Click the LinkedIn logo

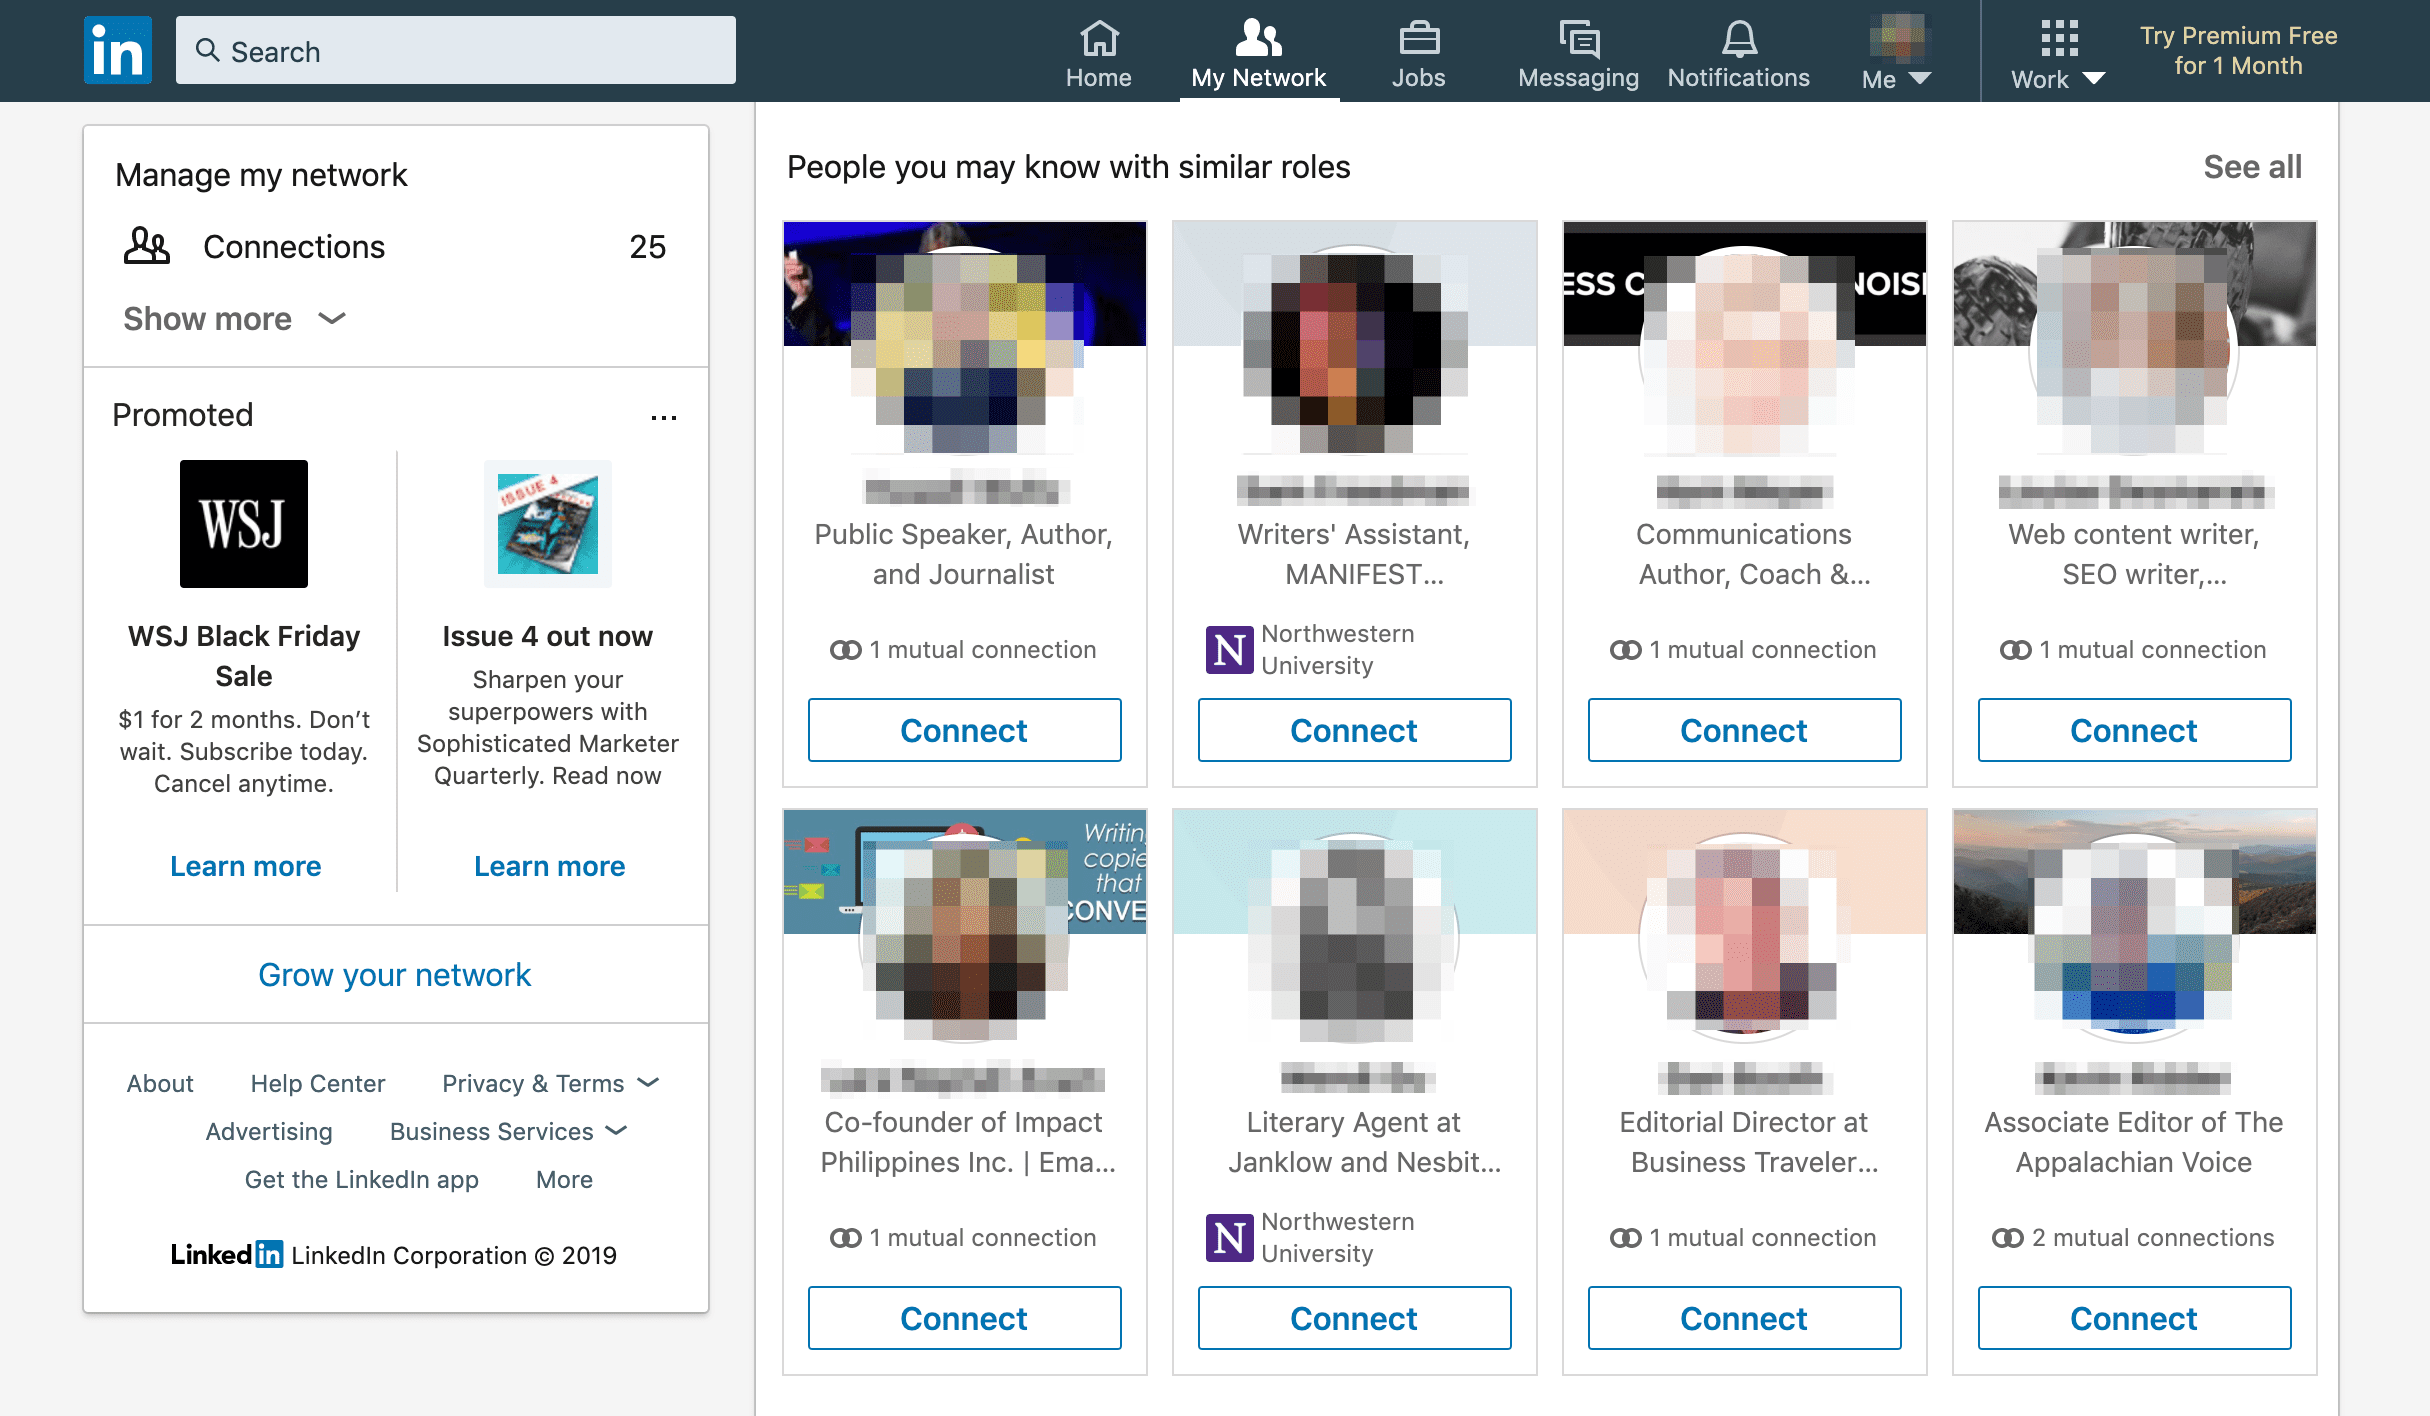coord(117,49)
